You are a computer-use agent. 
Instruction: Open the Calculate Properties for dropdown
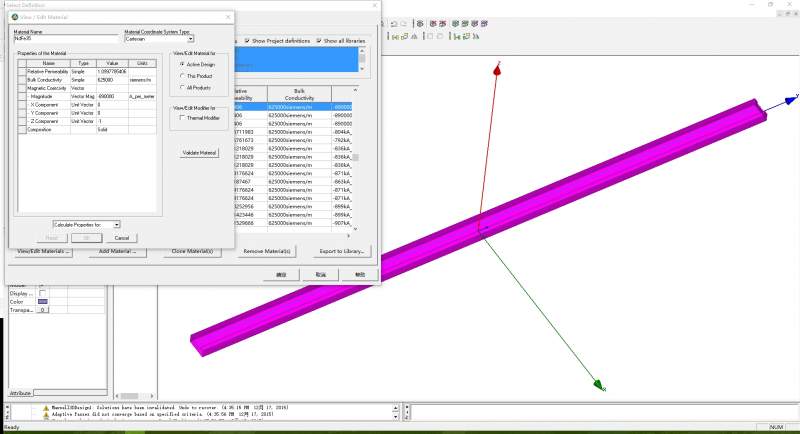[x=117, y=224]
